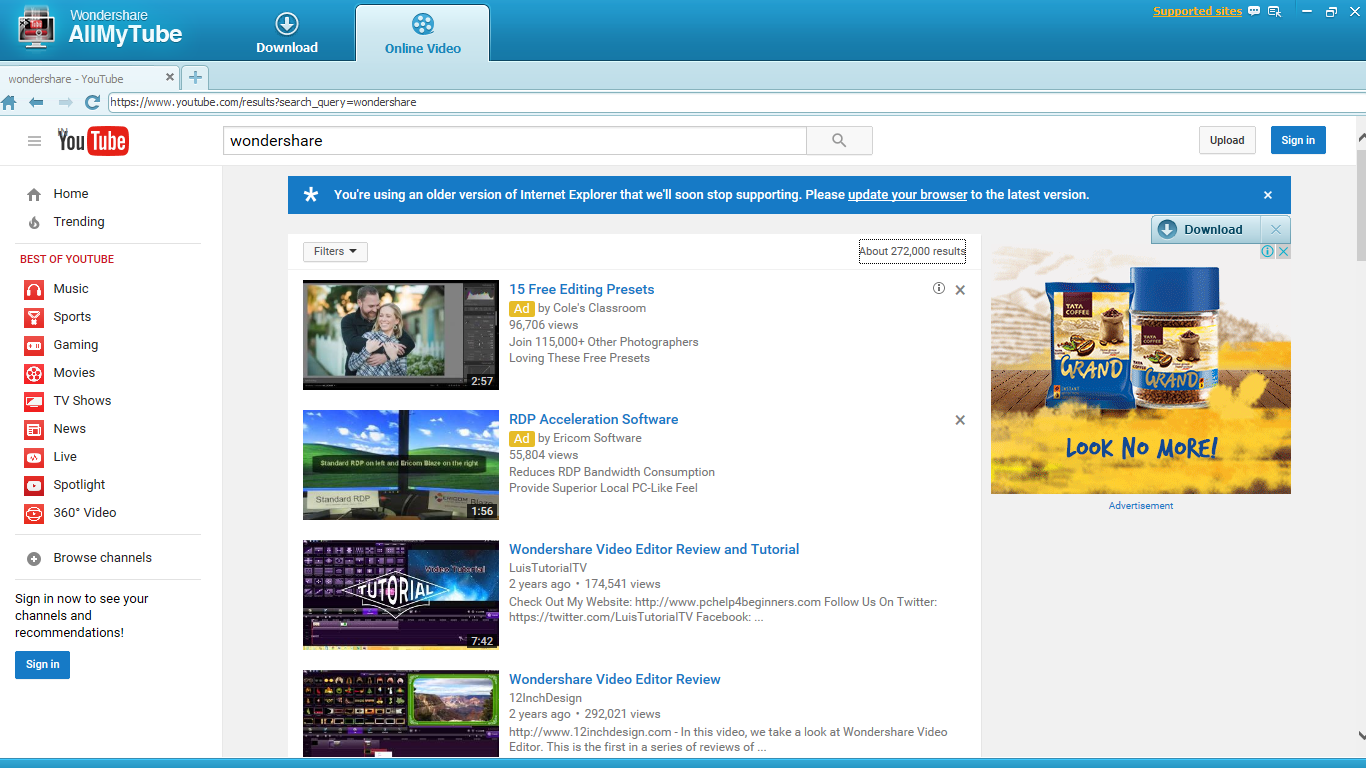Screen dimensions: 1366x768
Task: Open the Supported sites link
Action: click(1197, 12)
